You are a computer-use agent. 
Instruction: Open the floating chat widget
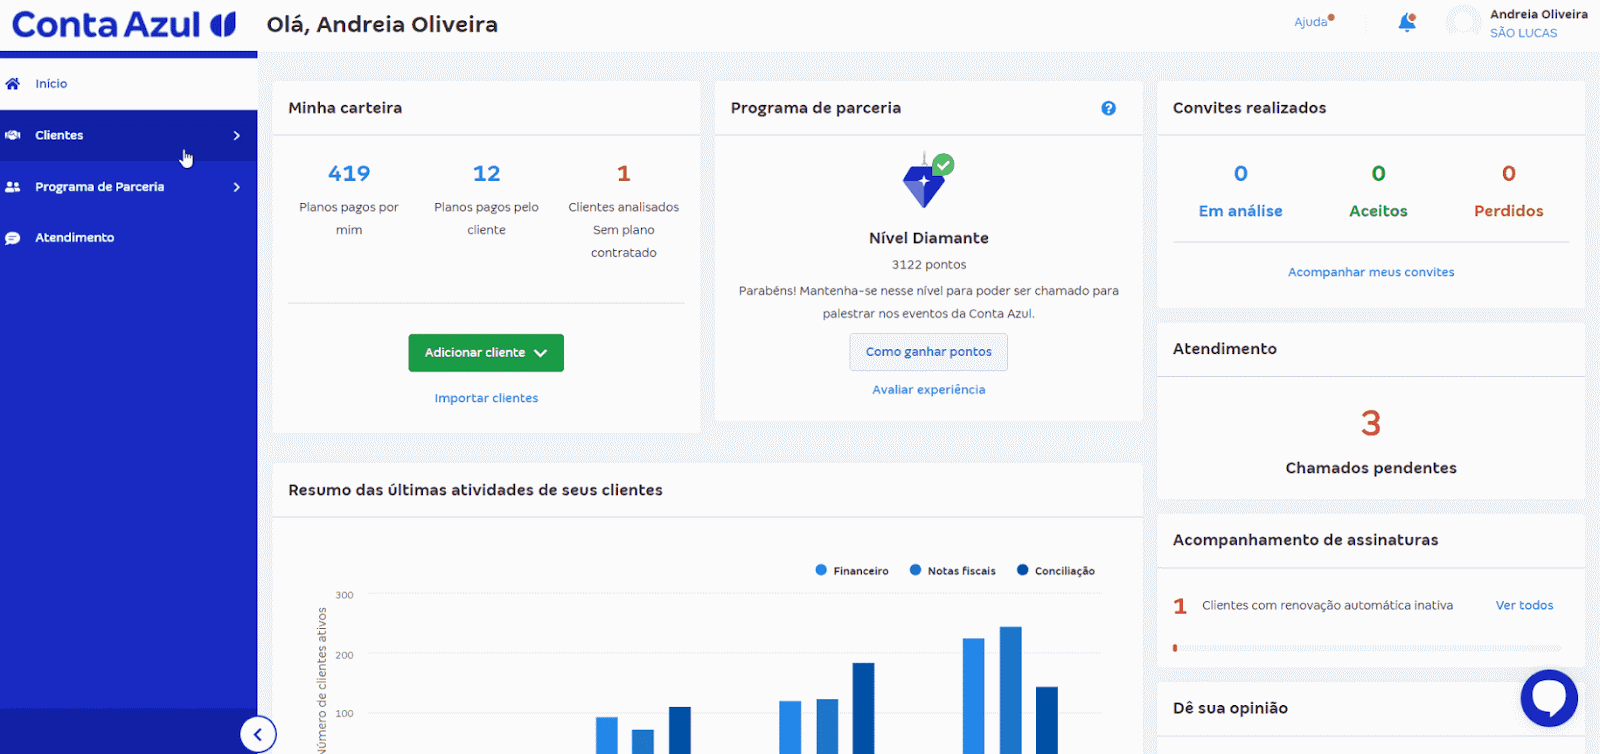tap(1549, 698)
